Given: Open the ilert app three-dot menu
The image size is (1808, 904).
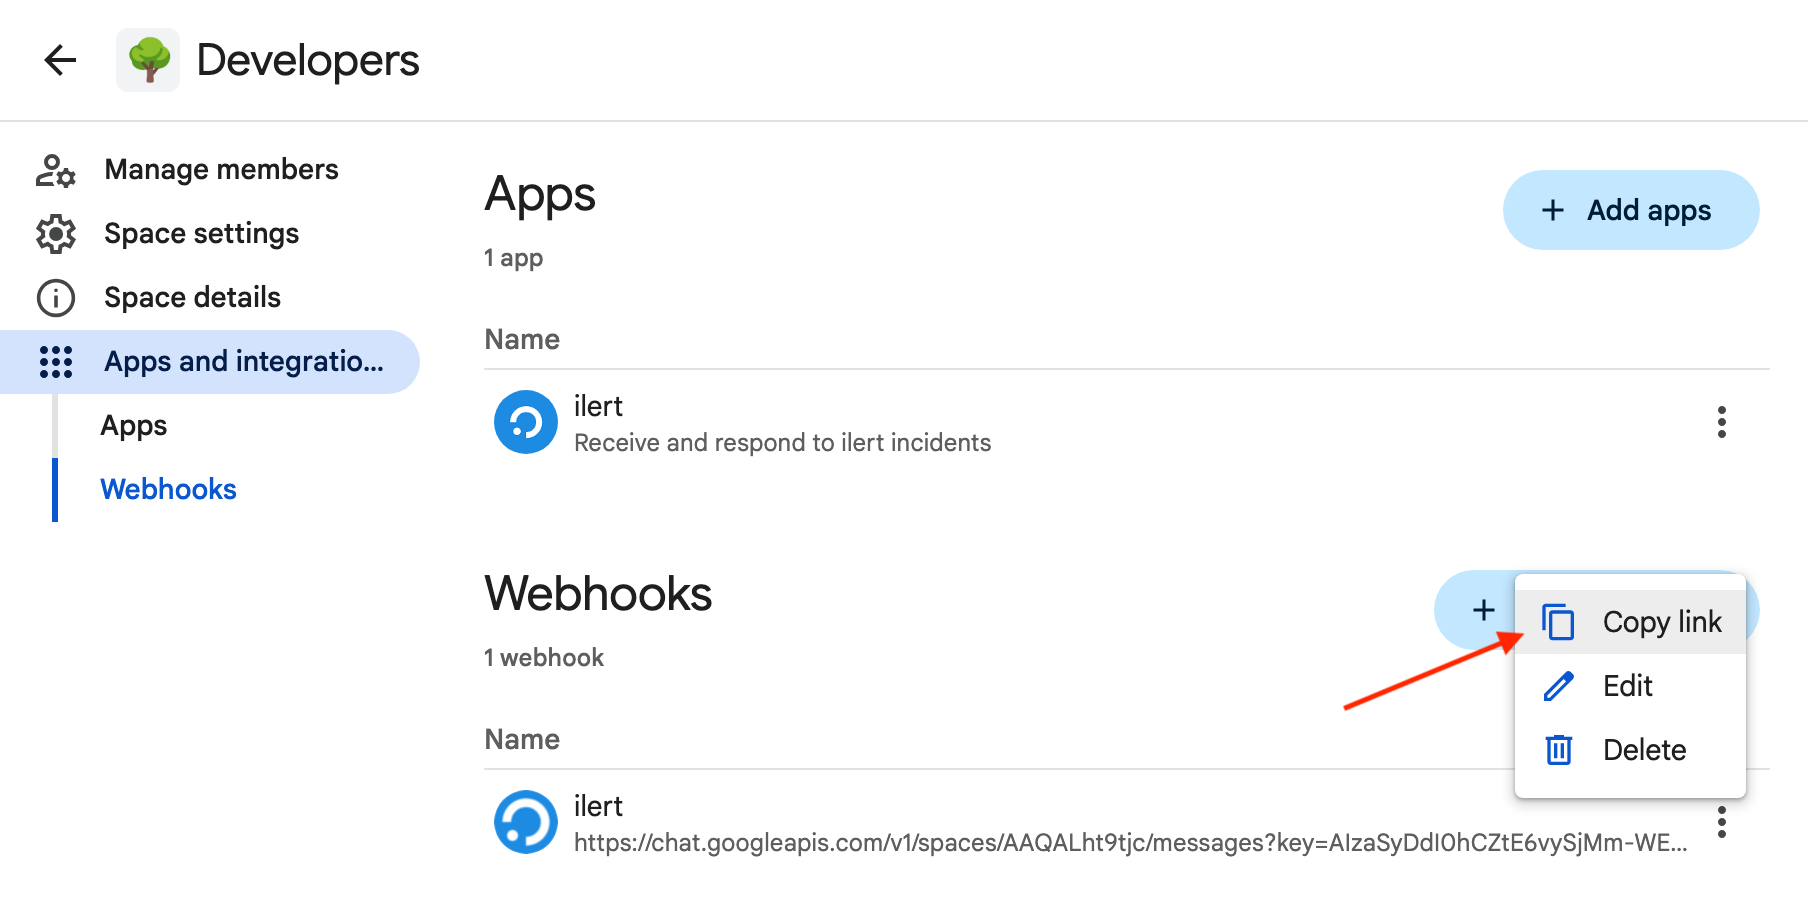Looking at the screenshot, I should point(1721,422).
